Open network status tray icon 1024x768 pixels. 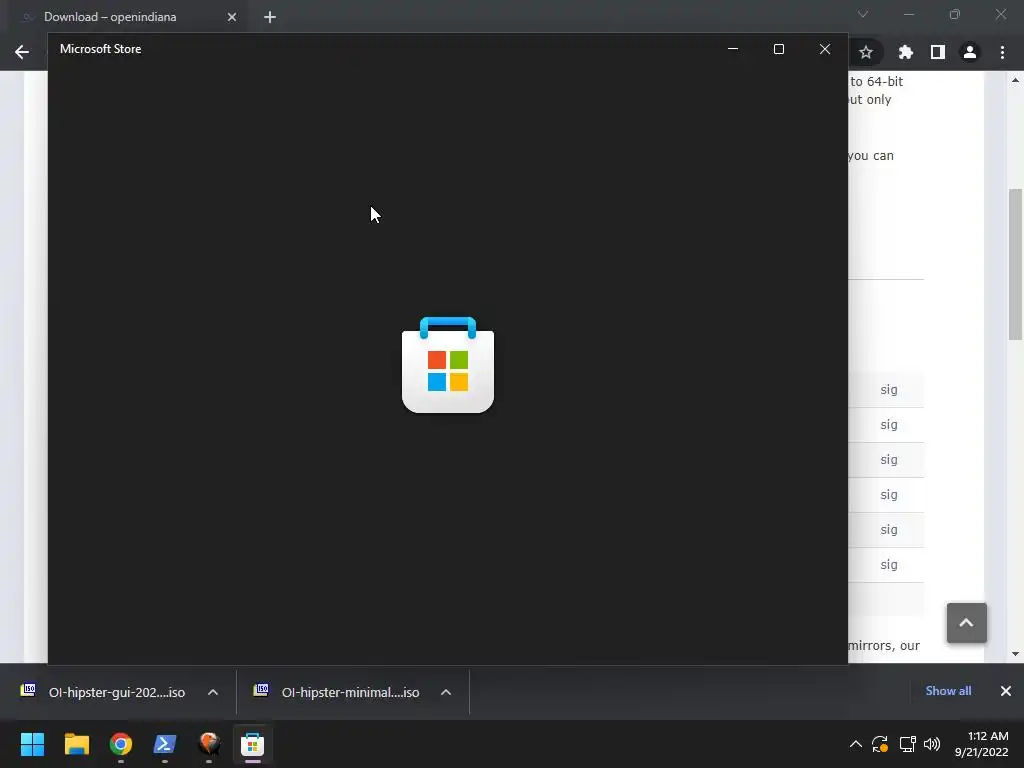point(907,744)
